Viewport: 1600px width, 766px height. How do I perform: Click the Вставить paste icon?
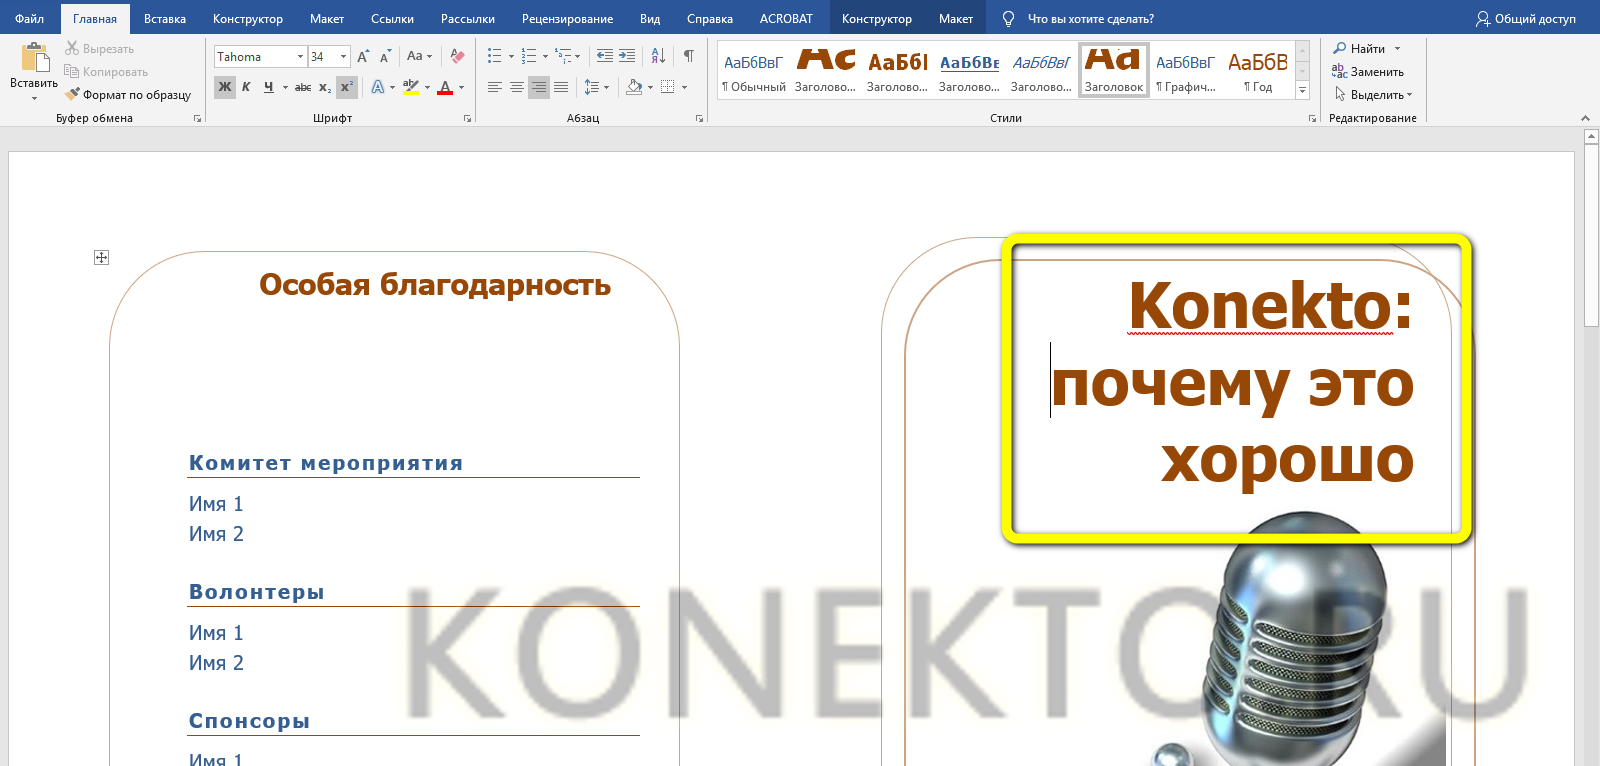34,58
